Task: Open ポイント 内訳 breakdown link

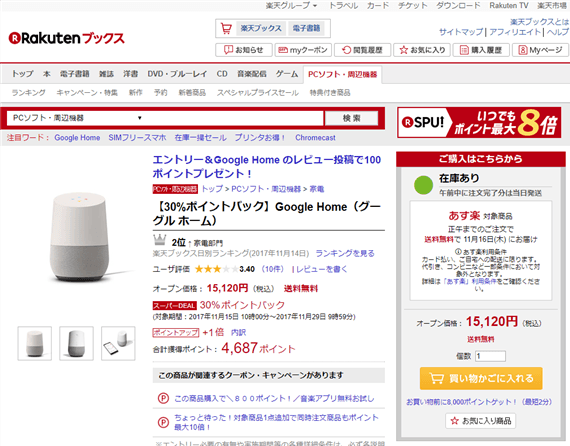Action: coord(238,333)
